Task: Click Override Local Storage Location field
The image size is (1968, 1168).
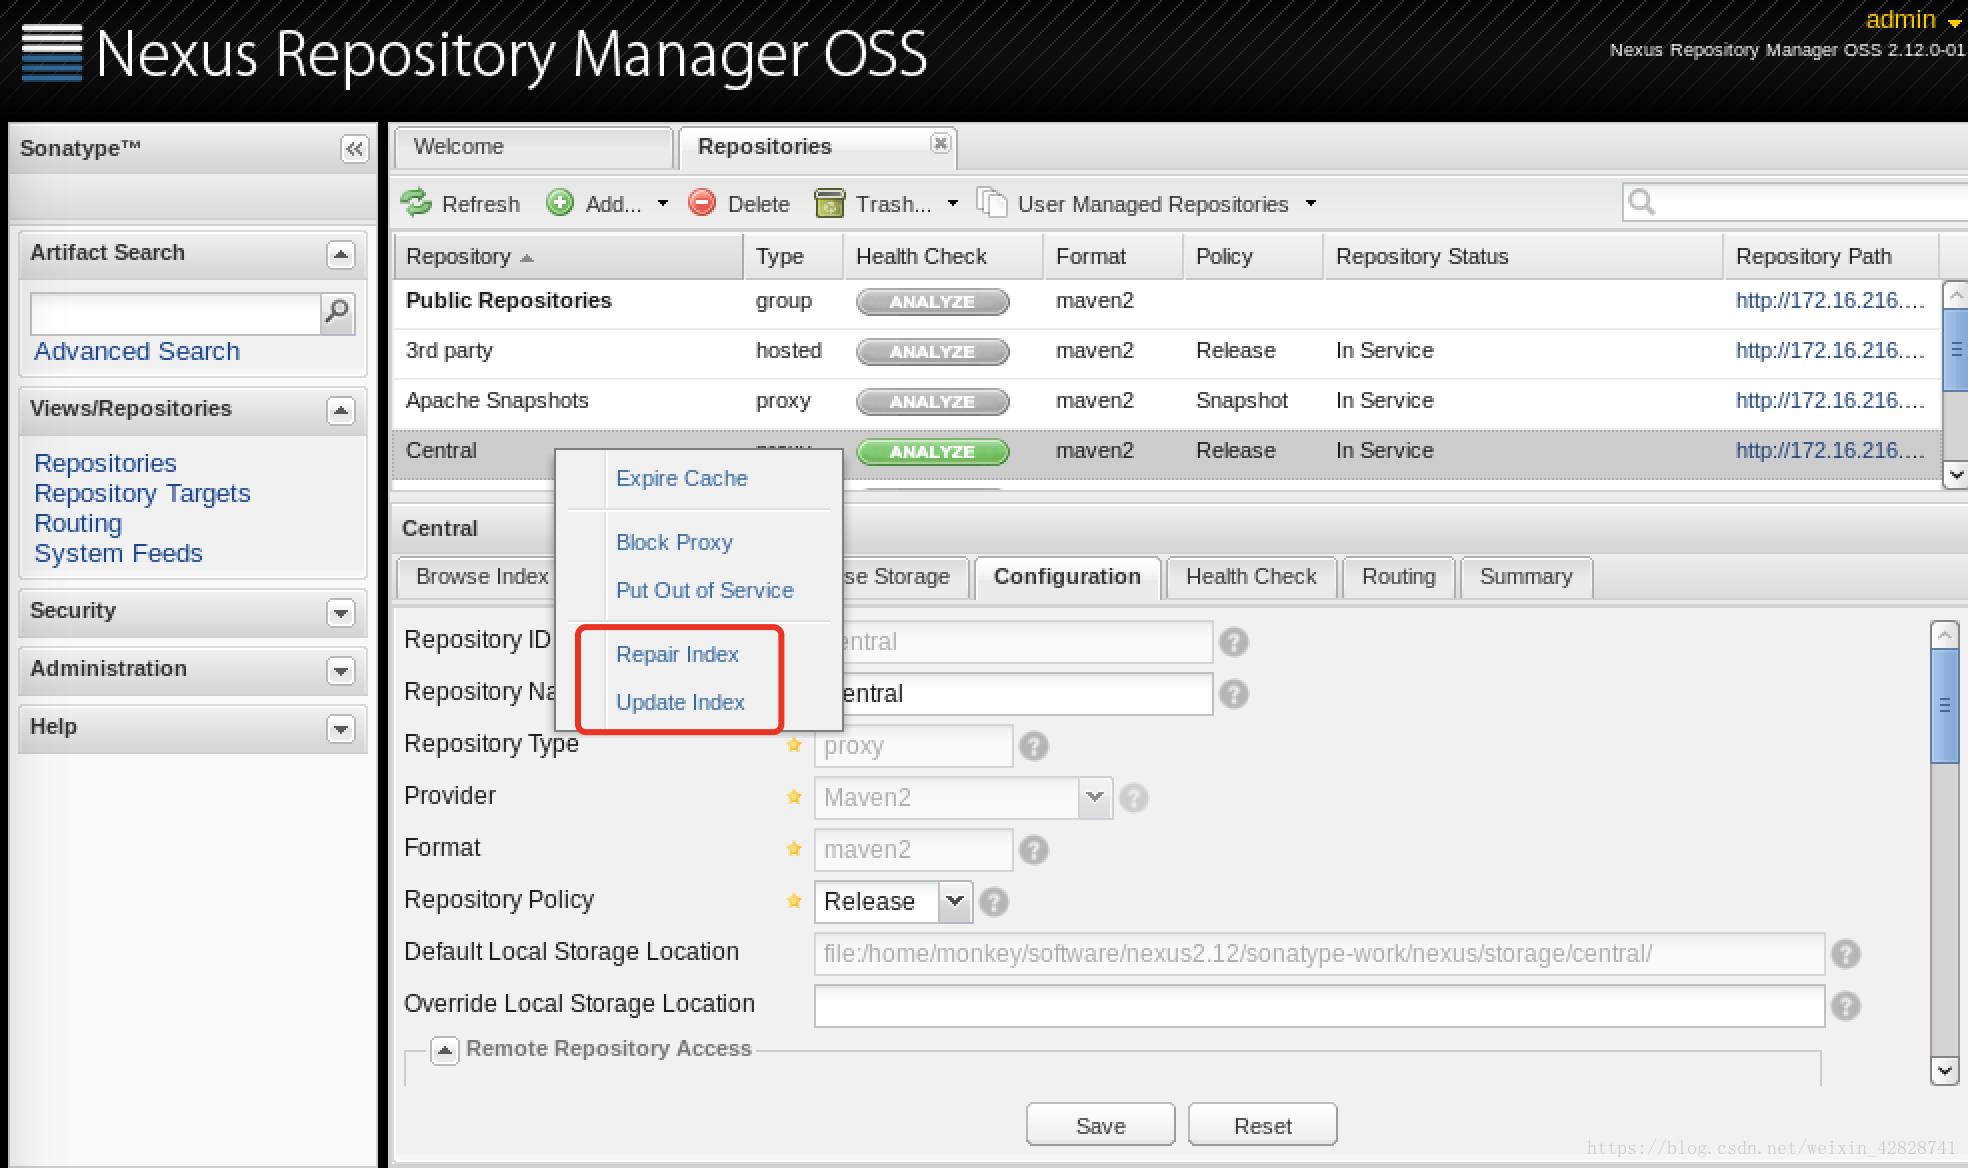Action: coord(1319,1006)
